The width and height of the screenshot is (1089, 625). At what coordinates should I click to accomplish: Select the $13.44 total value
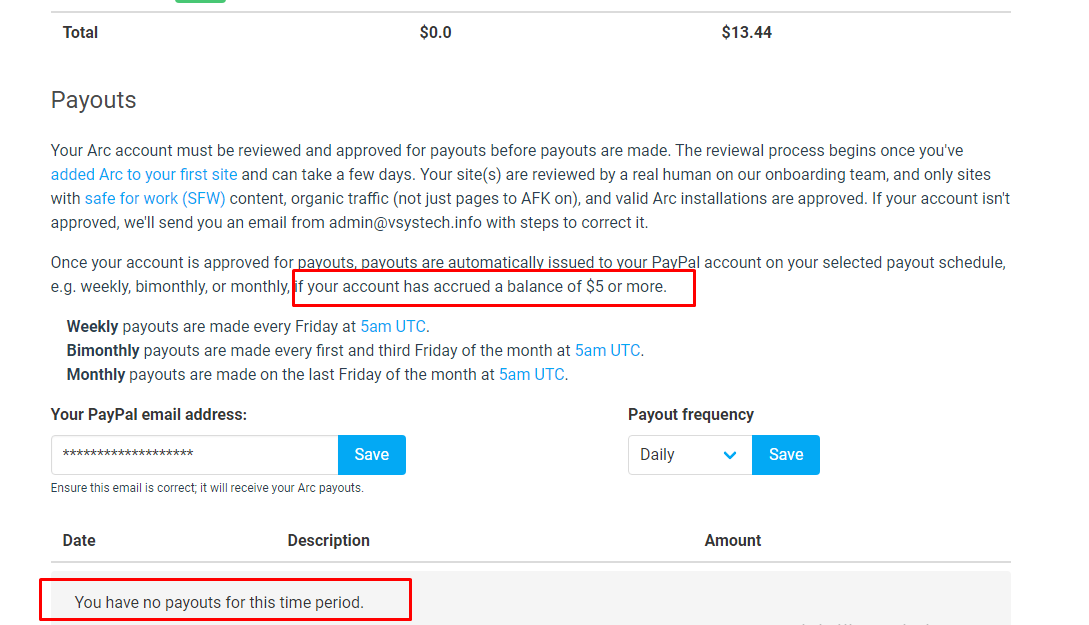click(x=746, y=33)
